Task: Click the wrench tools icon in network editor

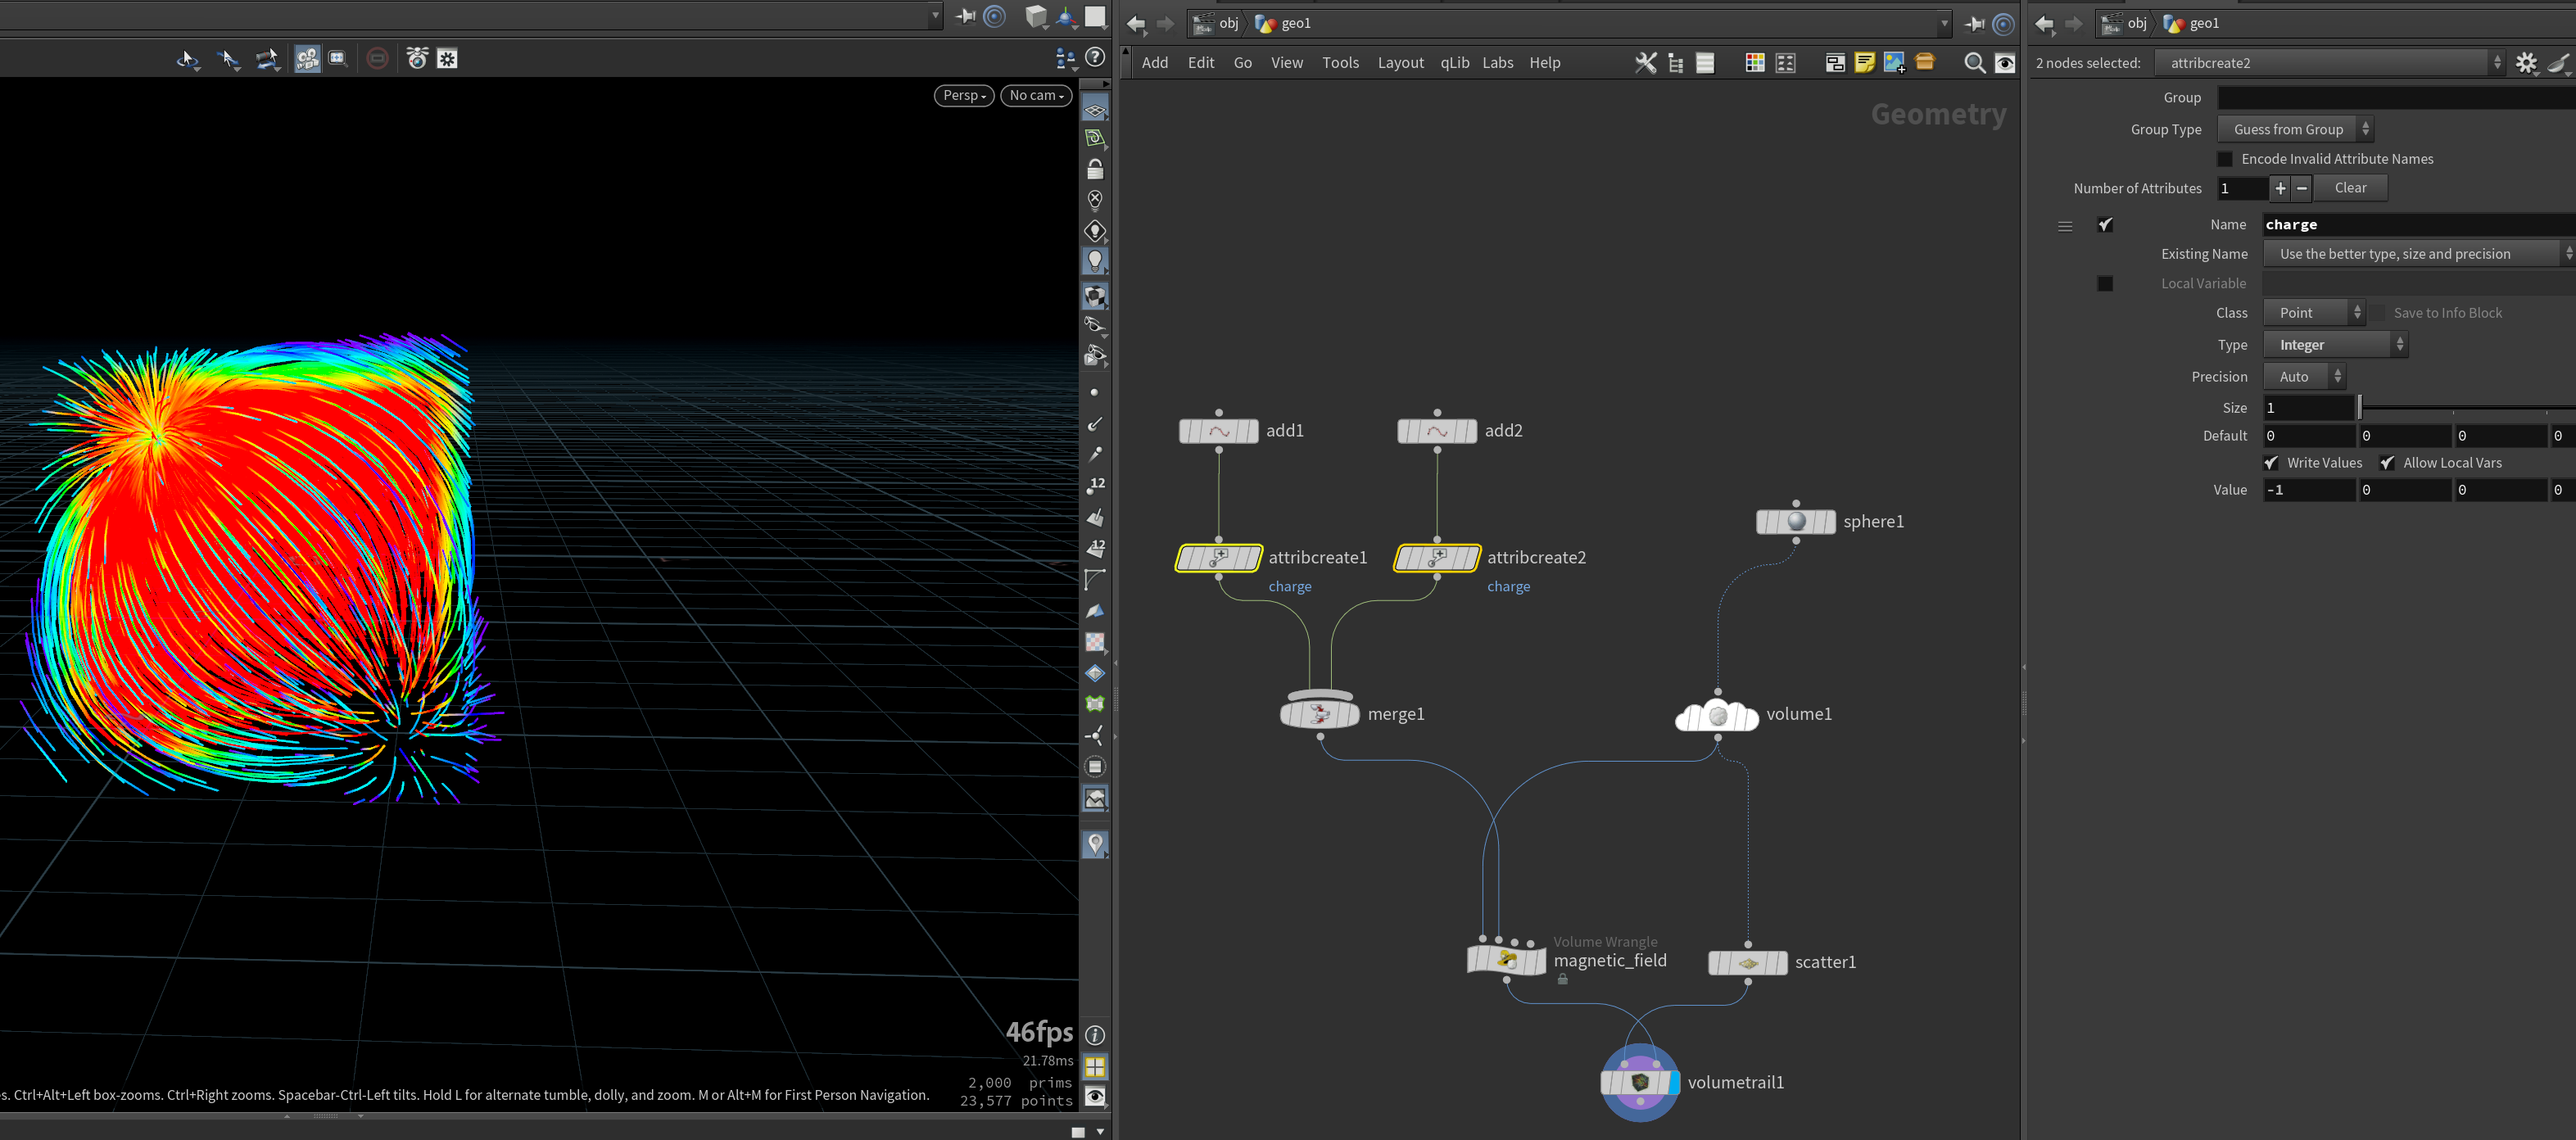Action: (x=1645, y=63)
